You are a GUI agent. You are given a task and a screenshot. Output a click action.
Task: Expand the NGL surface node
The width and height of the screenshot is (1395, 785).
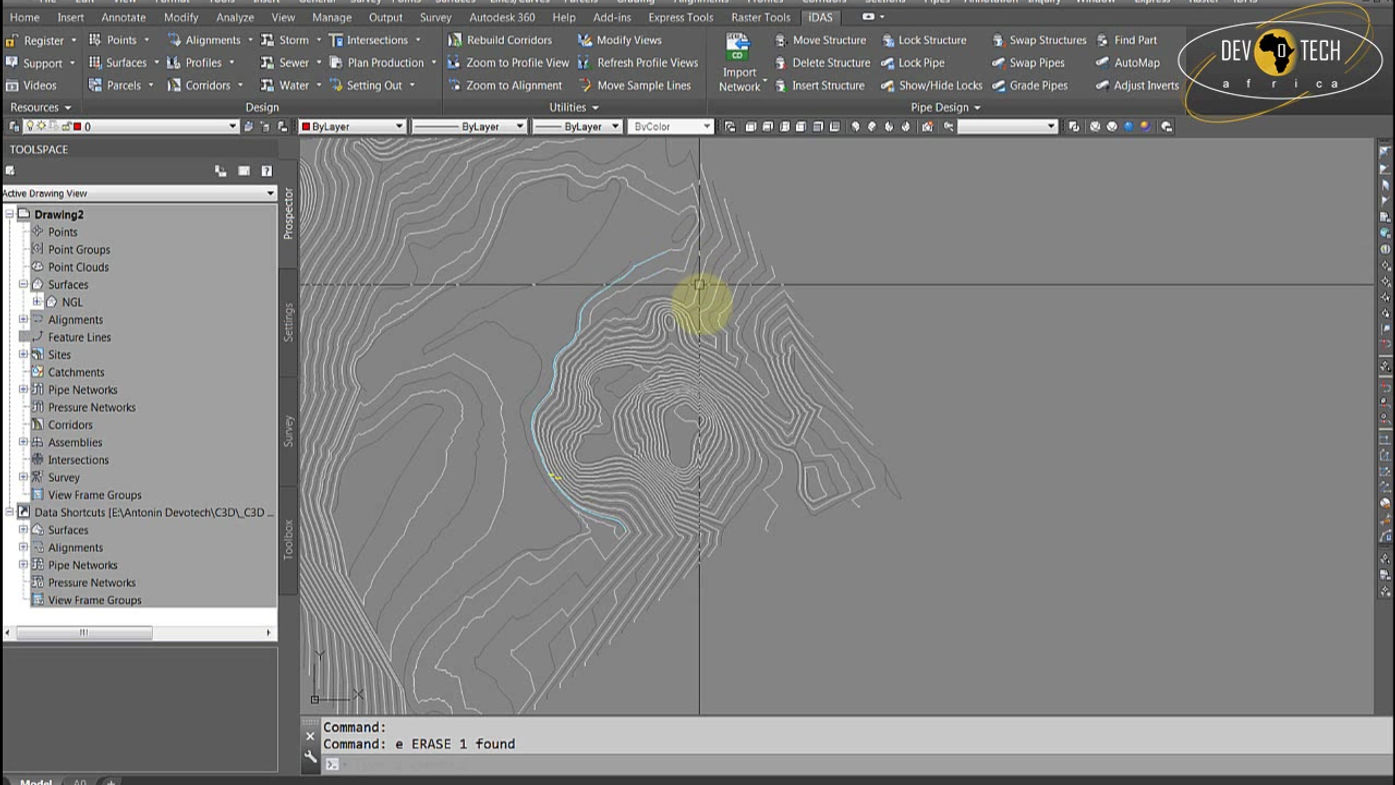coord(37,302)
